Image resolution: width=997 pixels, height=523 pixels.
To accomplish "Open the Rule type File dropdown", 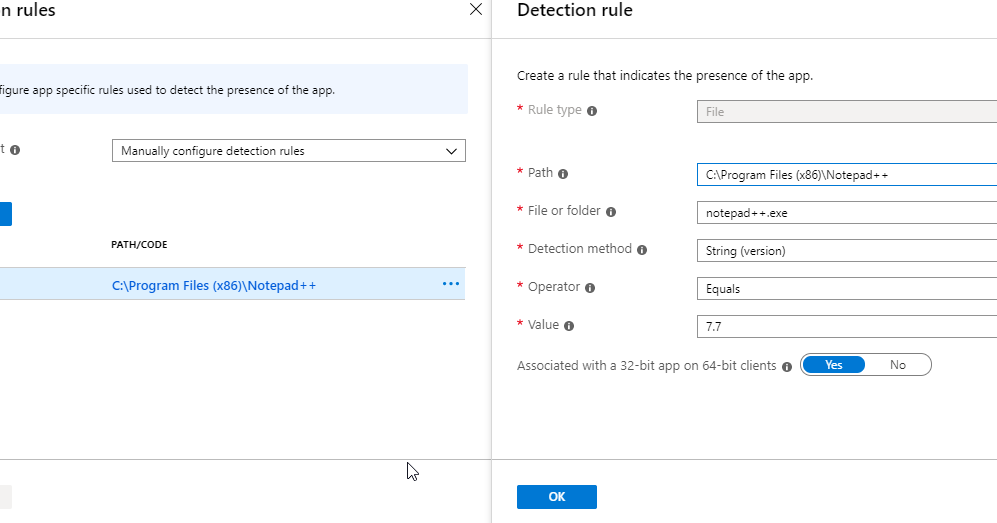I will pyautogui.click(x=846, y=112).
